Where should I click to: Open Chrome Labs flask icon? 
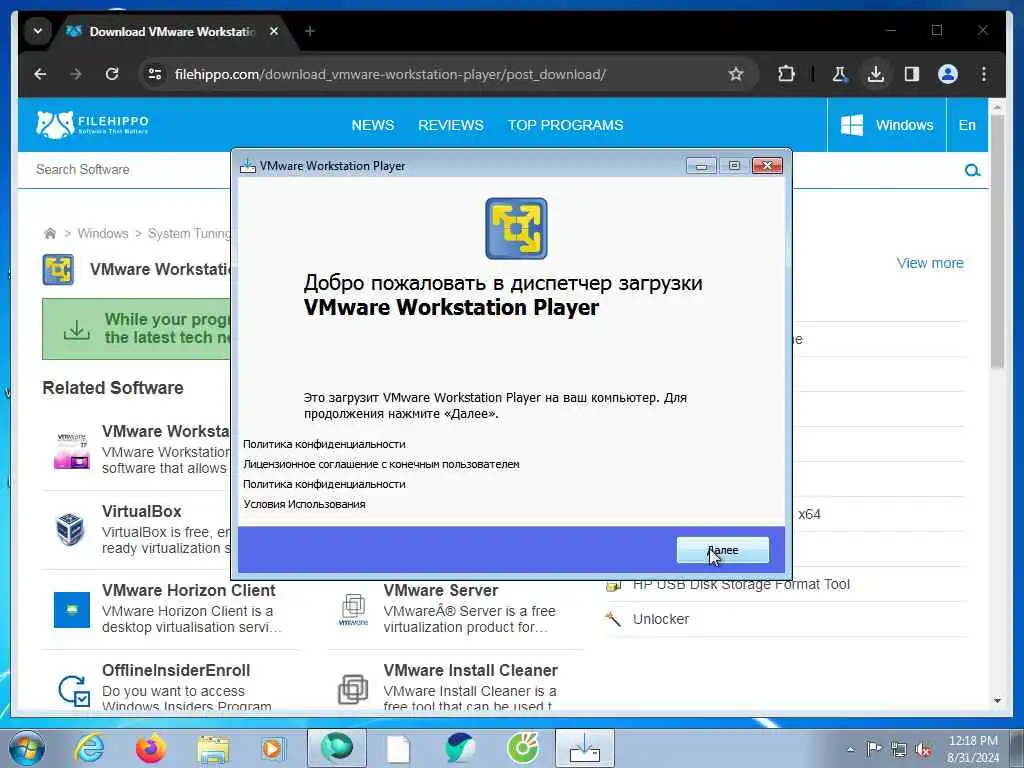840,74
